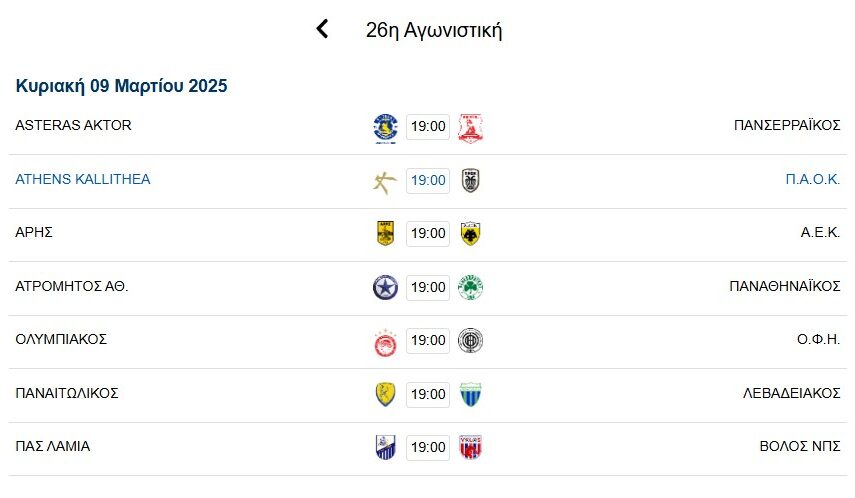The image size is (855, 498).
Task: Click the 19:00 time for the ΟΛΥΜΠΙΑΚΟΣ match
Action: (428, 341)
